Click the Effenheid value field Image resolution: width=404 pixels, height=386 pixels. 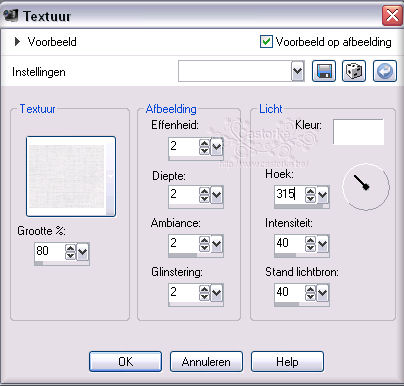[184, 147]
